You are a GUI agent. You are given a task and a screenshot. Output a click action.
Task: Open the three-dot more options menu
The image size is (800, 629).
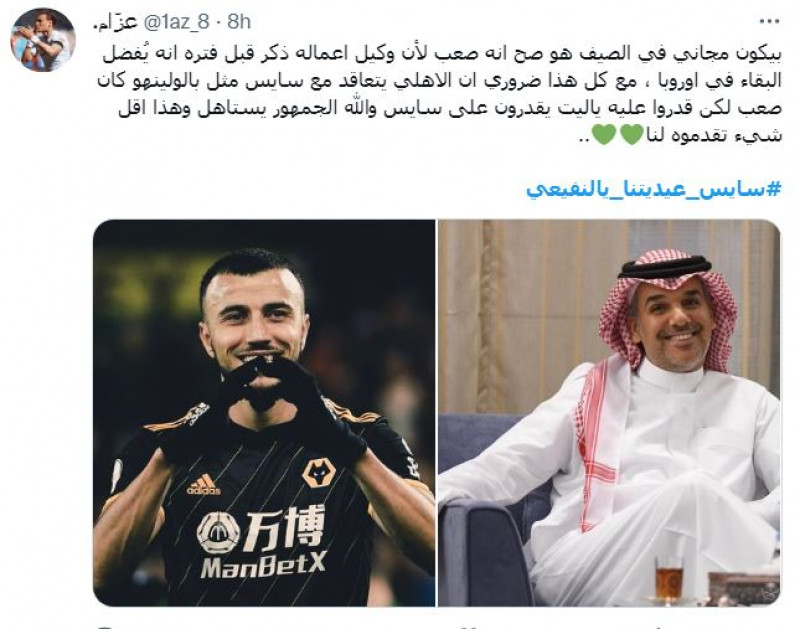[x=769, y=22]
